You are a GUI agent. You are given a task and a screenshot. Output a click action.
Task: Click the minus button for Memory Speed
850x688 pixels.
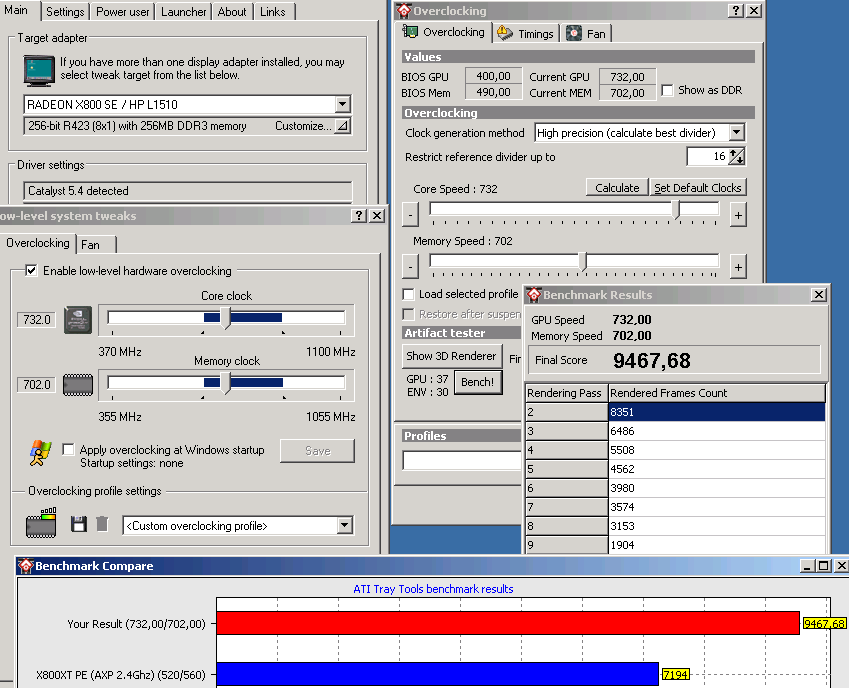coord(410,267)
